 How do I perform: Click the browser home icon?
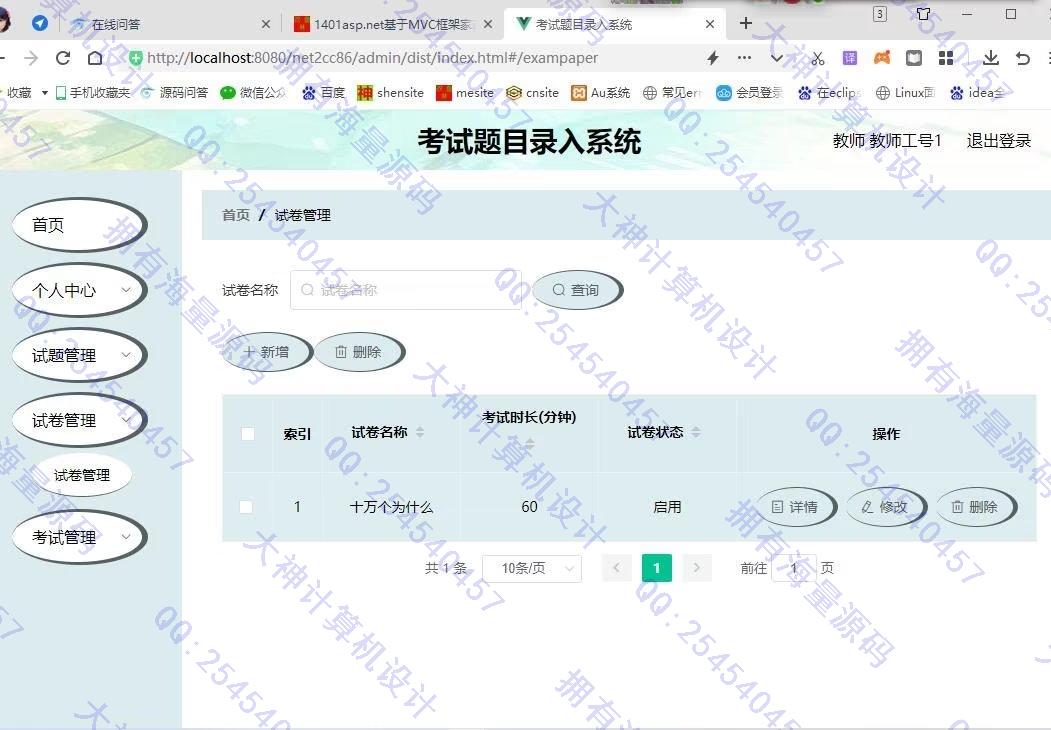click(95, 58)
